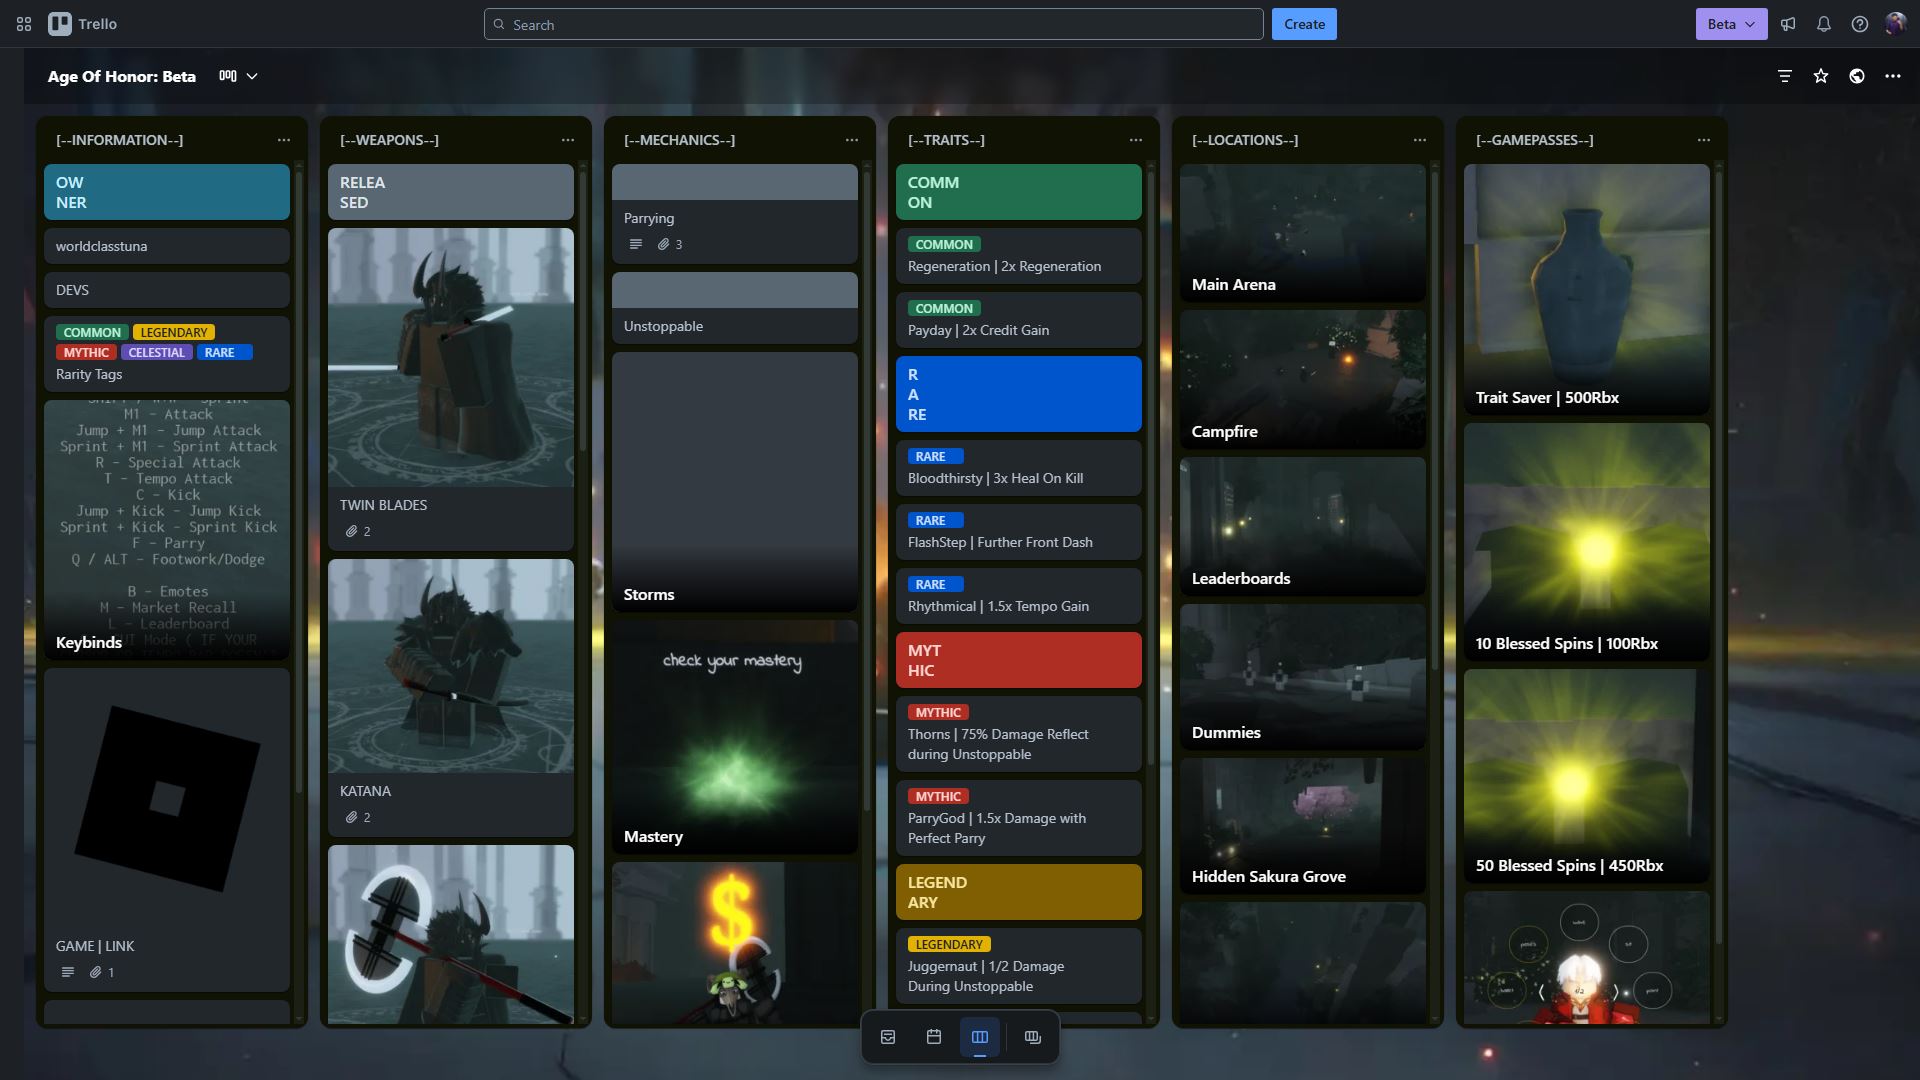1920x1080 pixels.
Task: Click the board visibility globe icon
Action: point(1857,76)
